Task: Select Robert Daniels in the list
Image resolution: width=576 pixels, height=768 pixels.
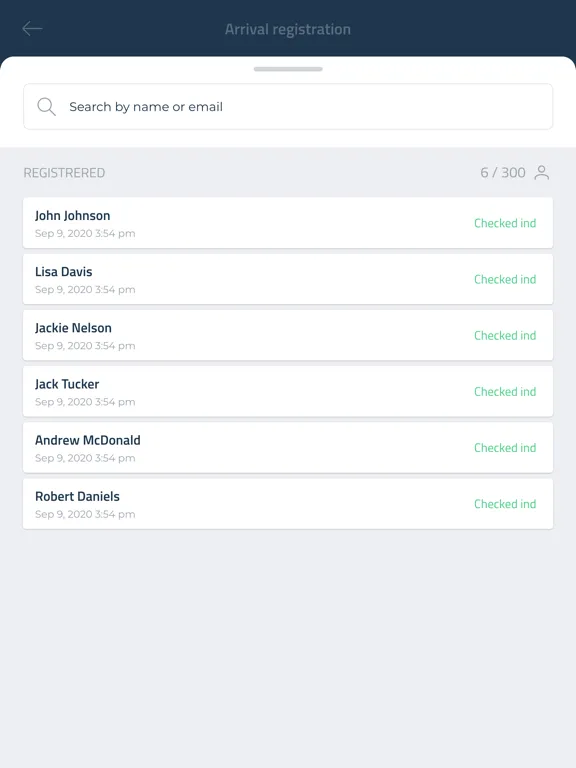Action: coord(288,504)
